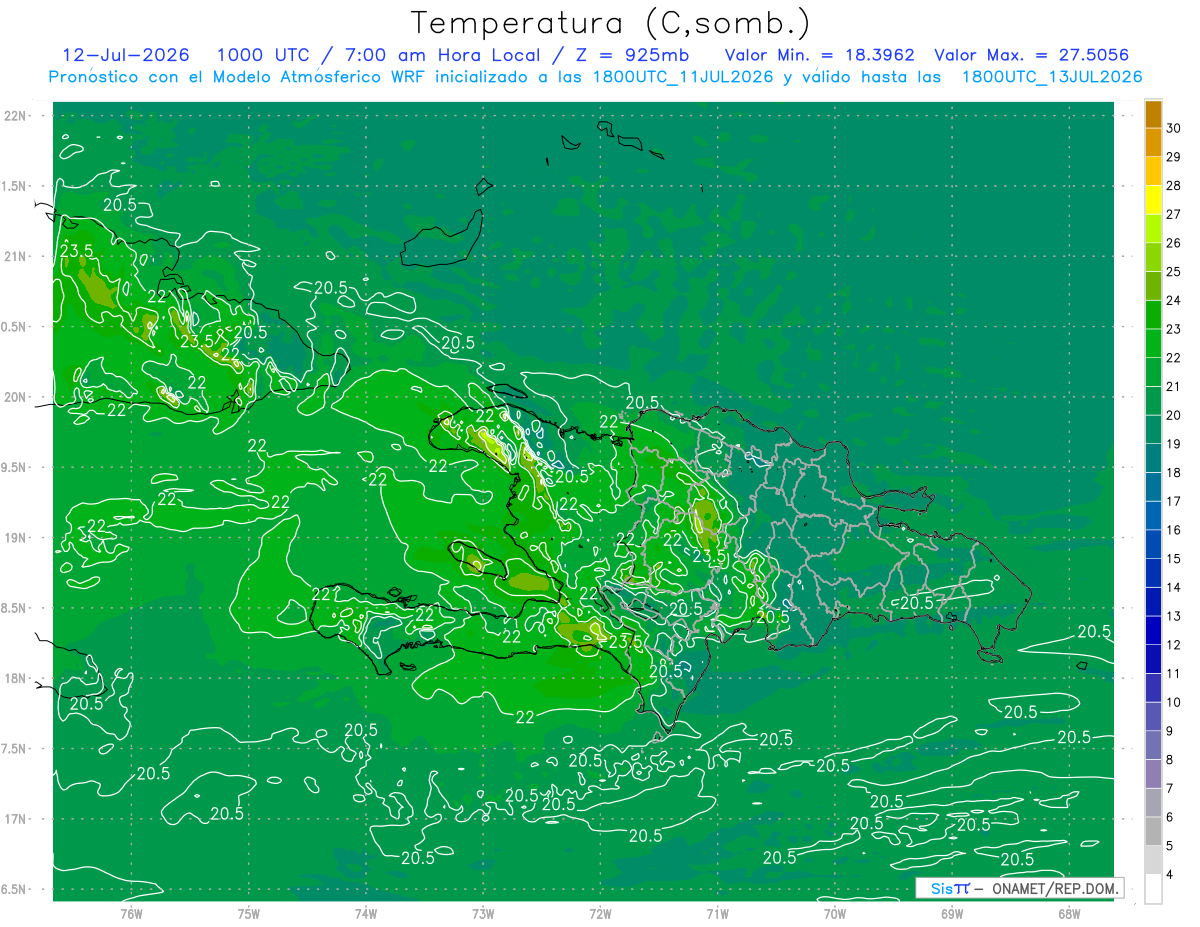This screenshot has height=927, width=1200.
Task: Click the latitude axis label "21N"
Action: (x=16, y=256)
